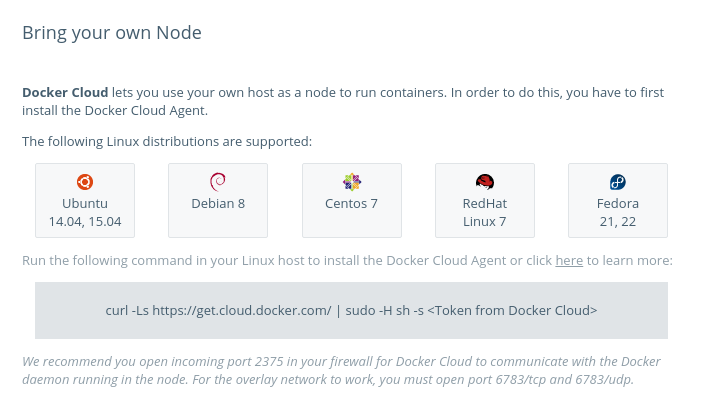705x396 pixels.
Task: Click the RedHat logo icon
Action: 485,182
